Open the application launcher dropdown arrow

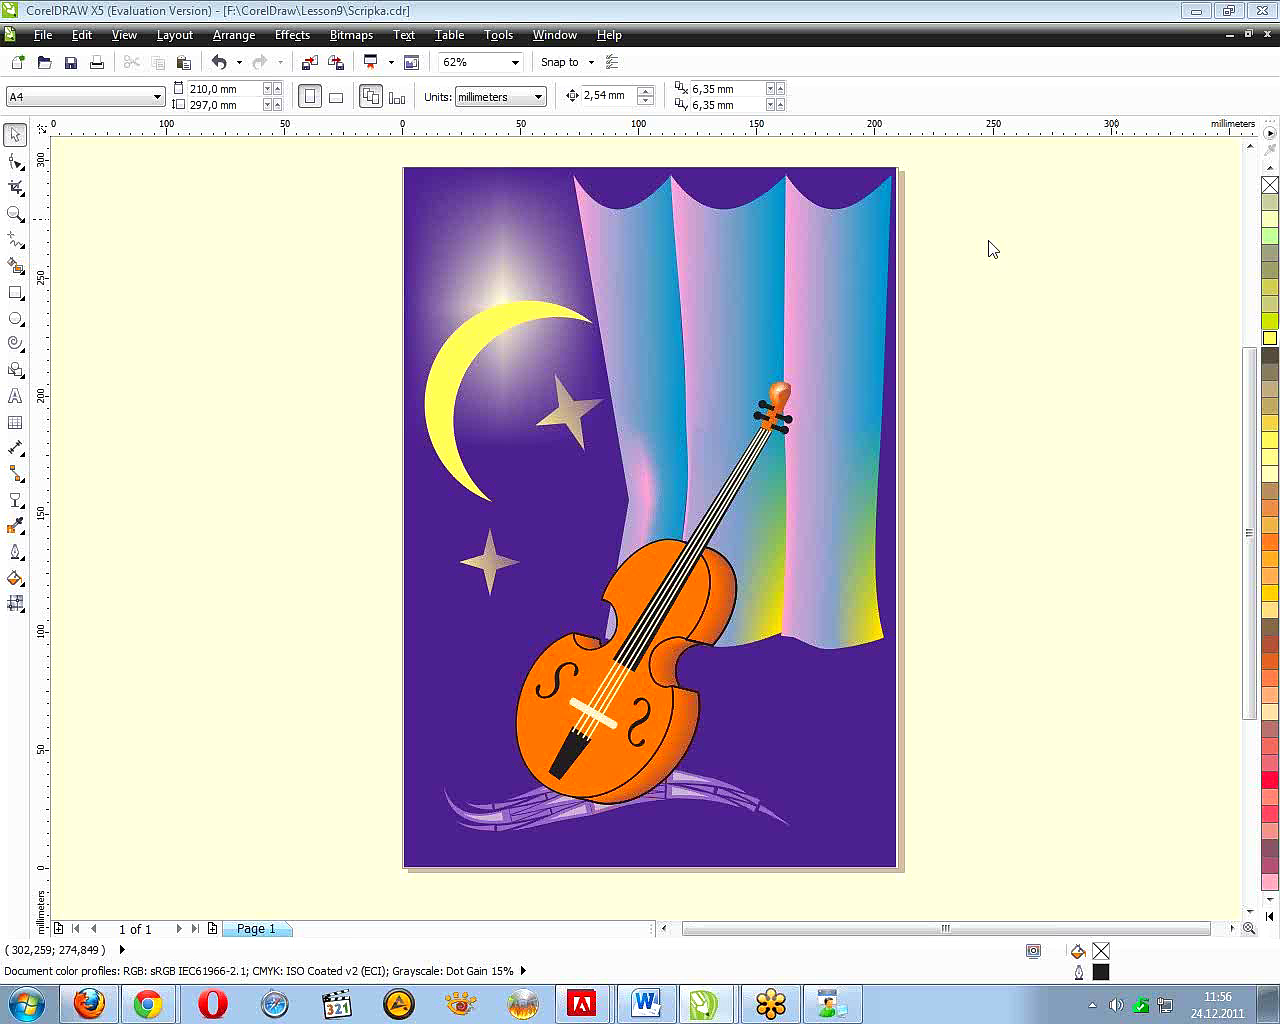[391, 62]
